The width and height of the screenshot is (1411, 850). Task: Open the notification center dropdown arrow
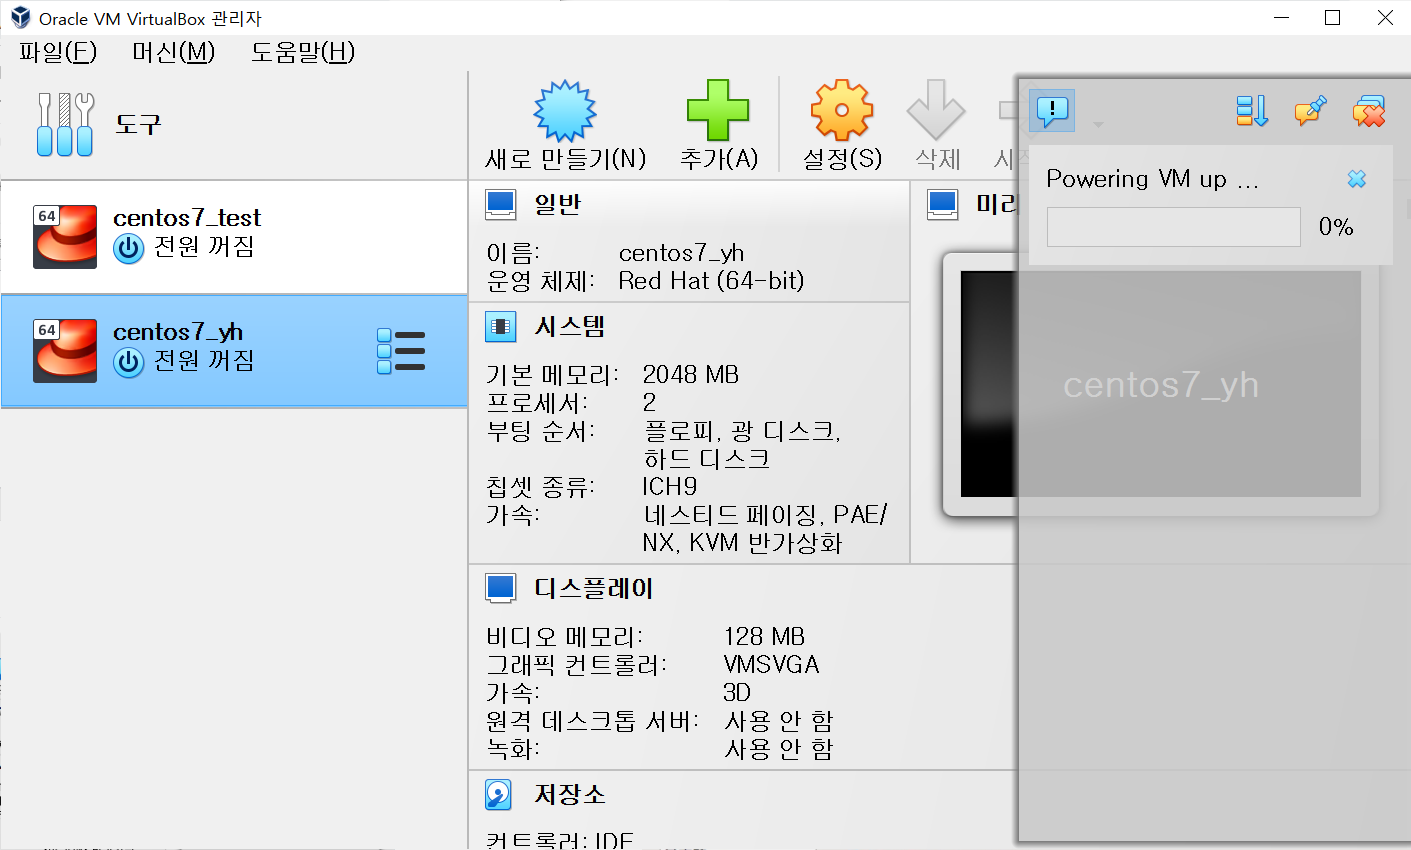tap(1098, 125)
